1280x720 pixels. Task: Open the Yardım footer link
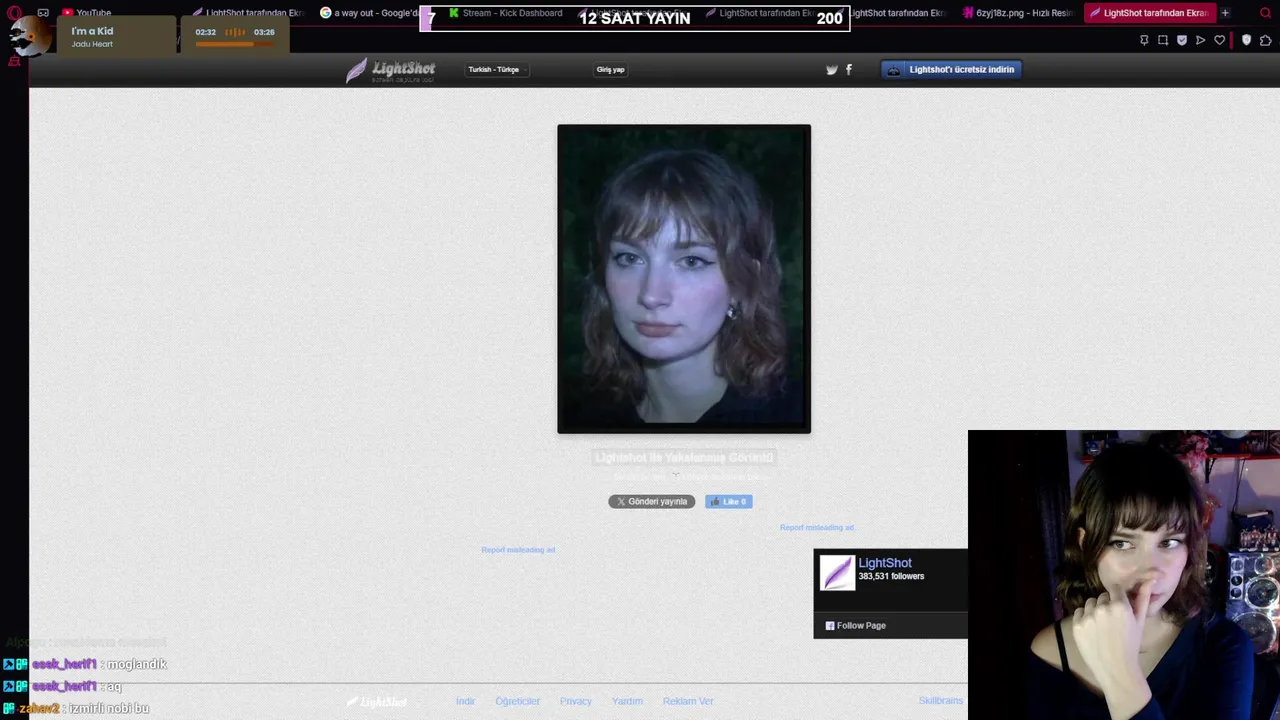point(627,701)
